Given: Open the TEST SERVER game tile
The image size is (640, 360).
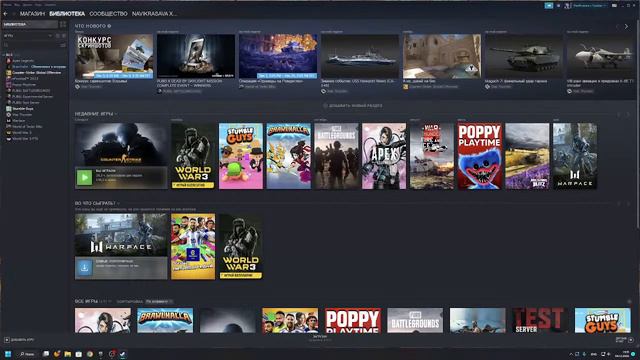Looking at the screenshot, I should click(x=540, y=320).
